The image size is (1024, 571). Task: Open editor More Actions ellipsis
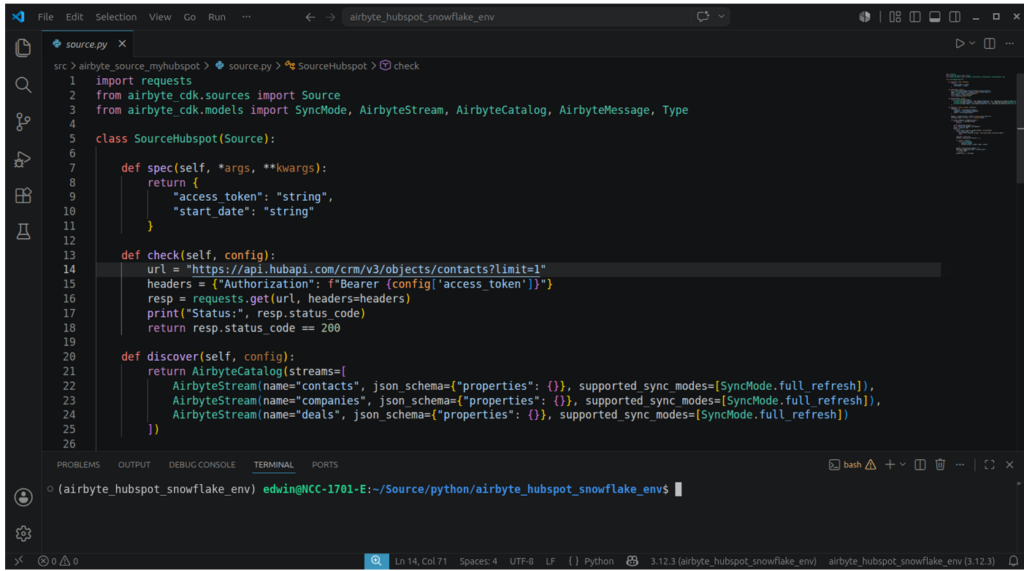pyautogui.click(x=1010, y=44)
